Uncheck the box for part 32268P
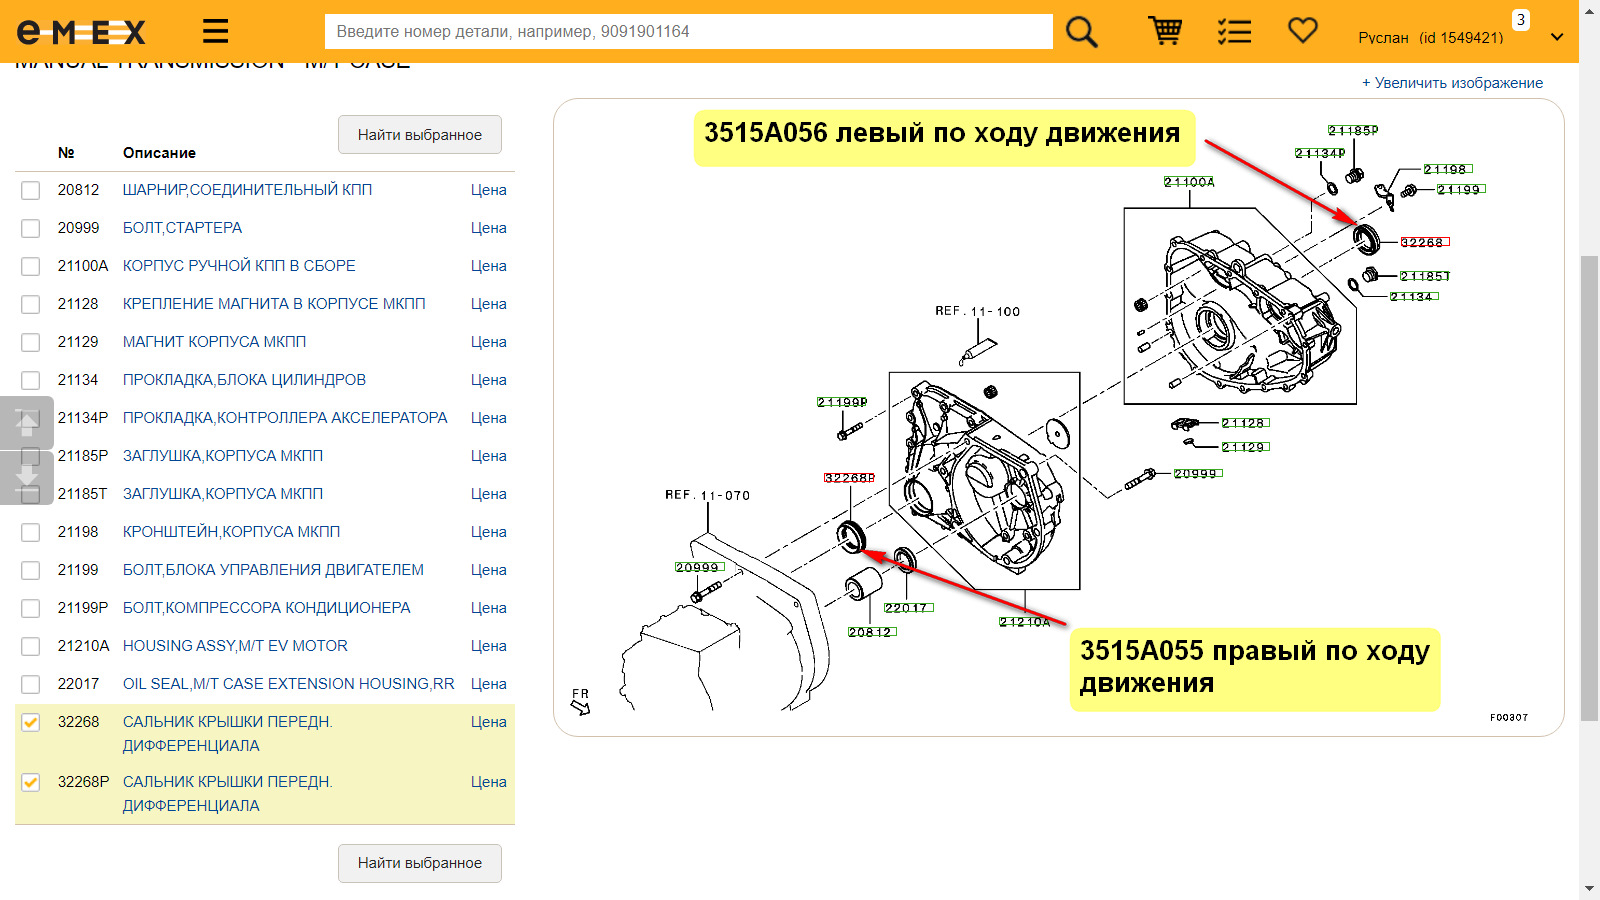1600x900 pixels. click(31, 782)
